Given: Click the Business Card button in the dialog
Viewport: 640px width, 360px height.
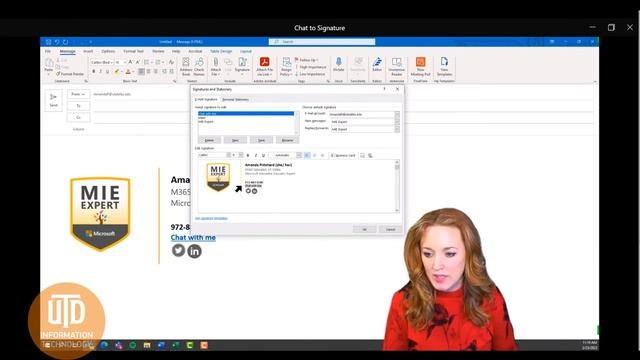Looking at the screenshot, I should coord(343,156).
